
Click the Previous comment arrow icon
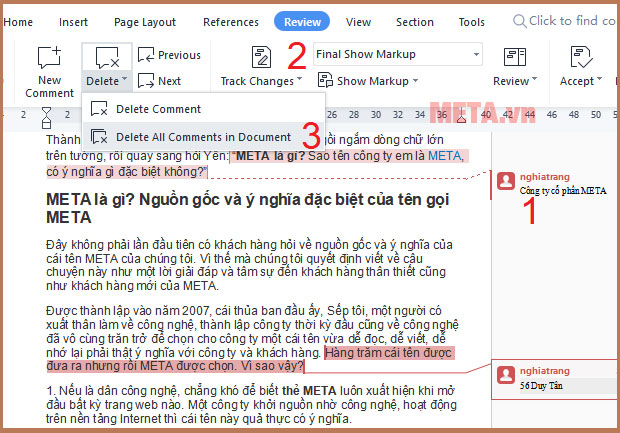click(146, 55)
